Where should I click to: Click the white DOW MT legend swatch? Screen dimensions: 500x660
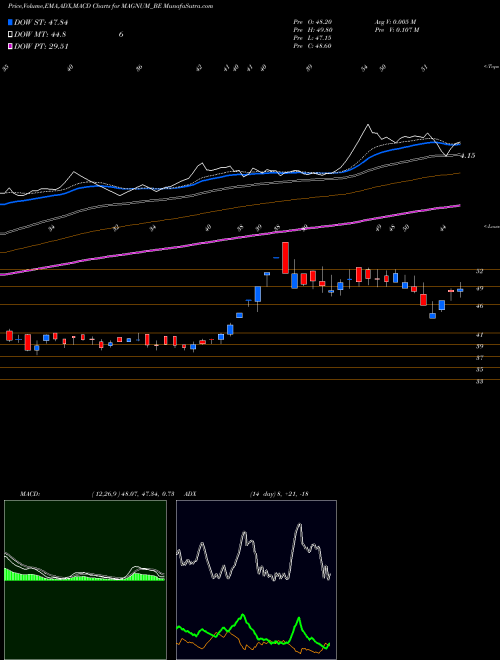(x=10, y=35)
